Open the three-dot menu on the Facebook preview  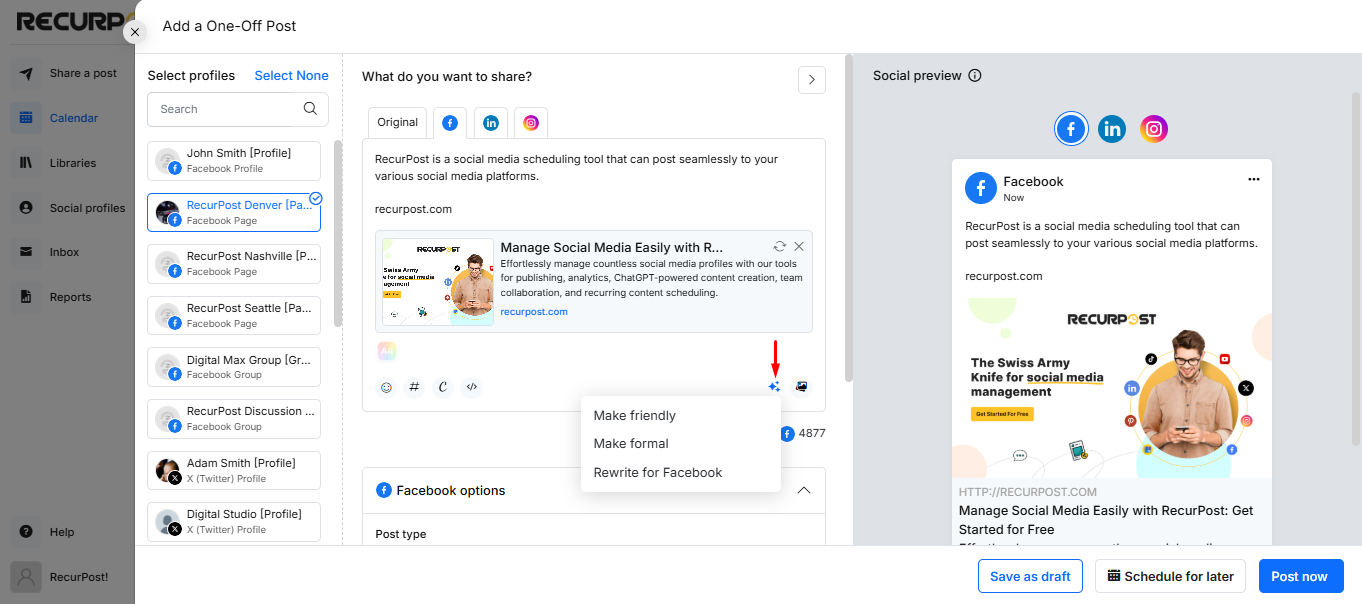pyautogui.click(x=1254, y=180)
